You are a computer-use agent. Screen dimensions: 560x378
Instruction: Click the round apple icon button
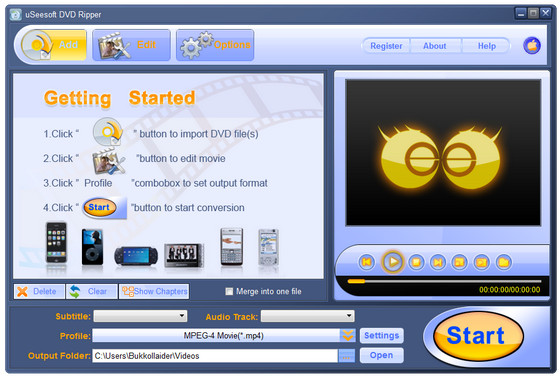point(532,46)
